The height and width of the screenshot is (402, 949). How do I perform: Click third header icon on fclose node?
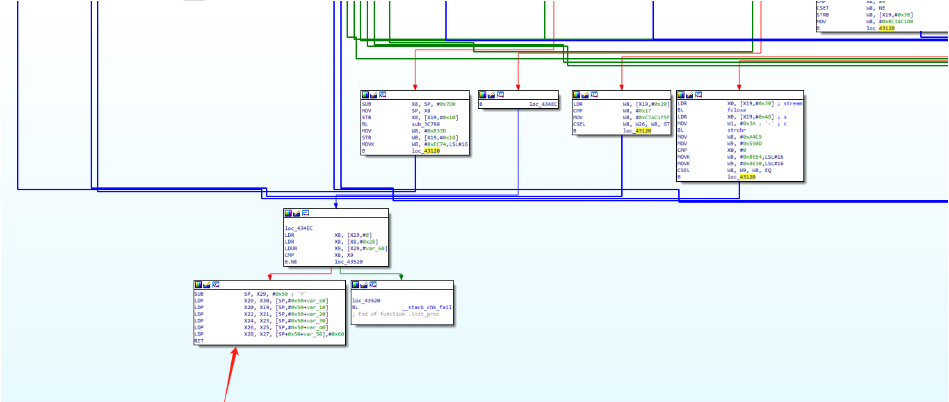coord(698,95)
